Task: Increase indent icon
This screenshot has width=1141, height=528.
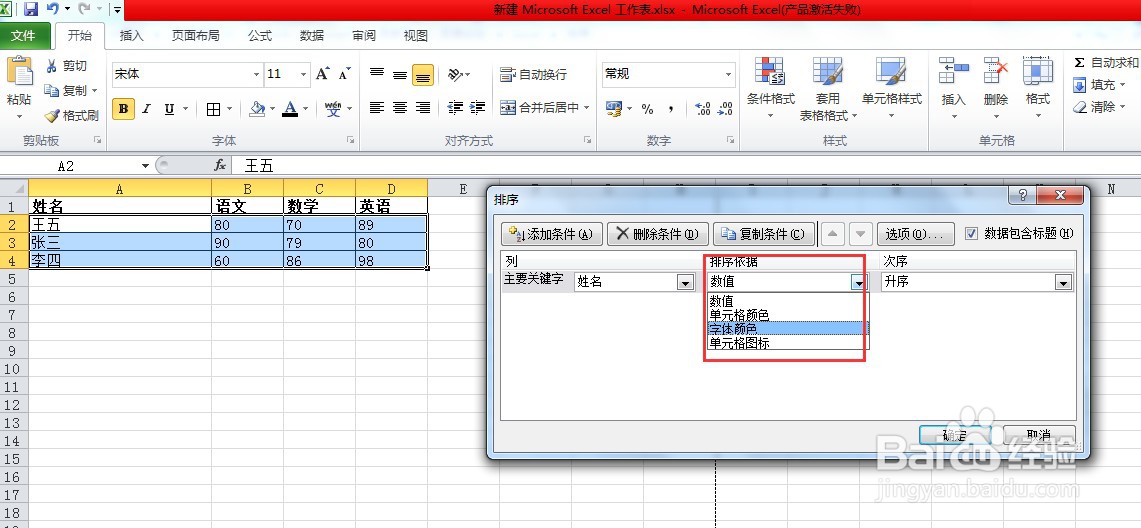Action: [x=477, y=108]
